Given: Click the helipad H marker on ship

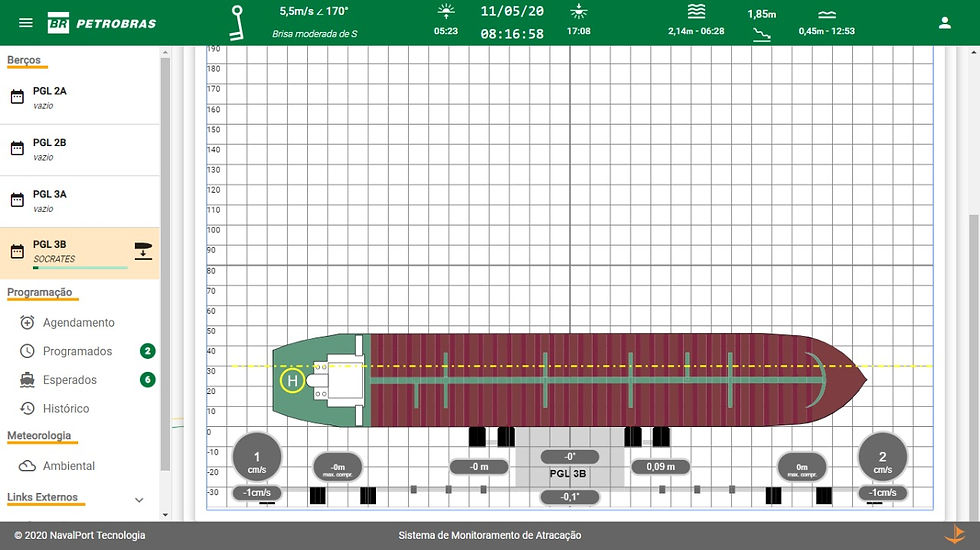Looking at the screenshot, I should (x=292, y=380).
